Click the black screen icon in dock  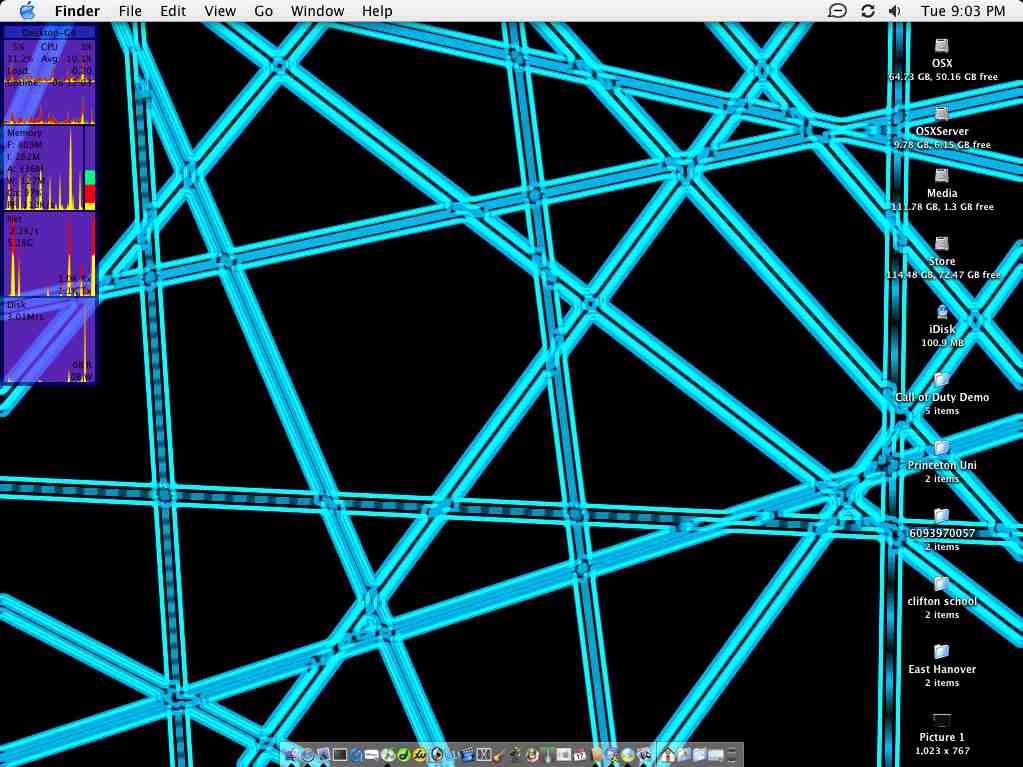pos(340,755)
